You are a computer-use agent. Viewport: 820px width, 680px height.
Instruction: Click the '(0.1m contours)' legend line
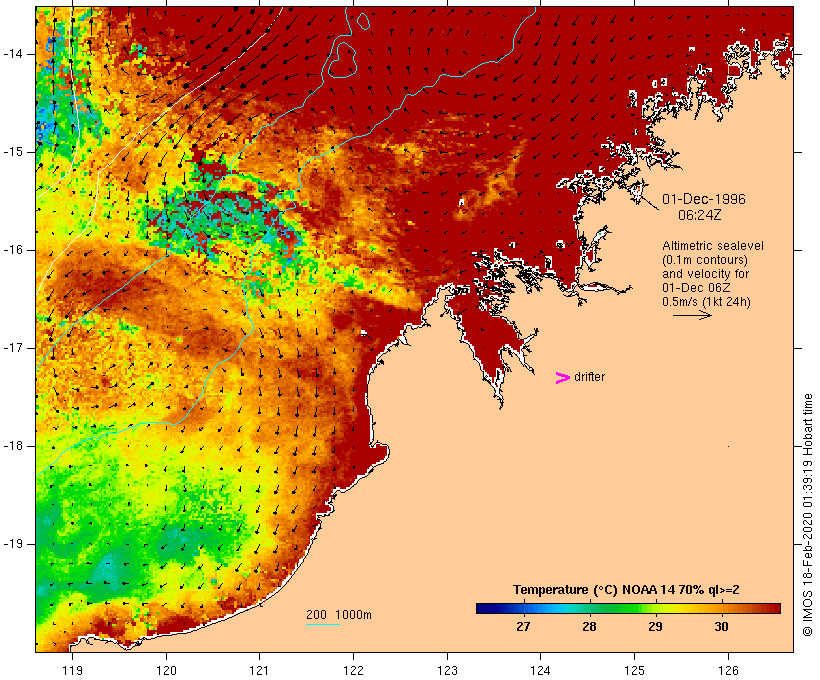tap(704, 260)
